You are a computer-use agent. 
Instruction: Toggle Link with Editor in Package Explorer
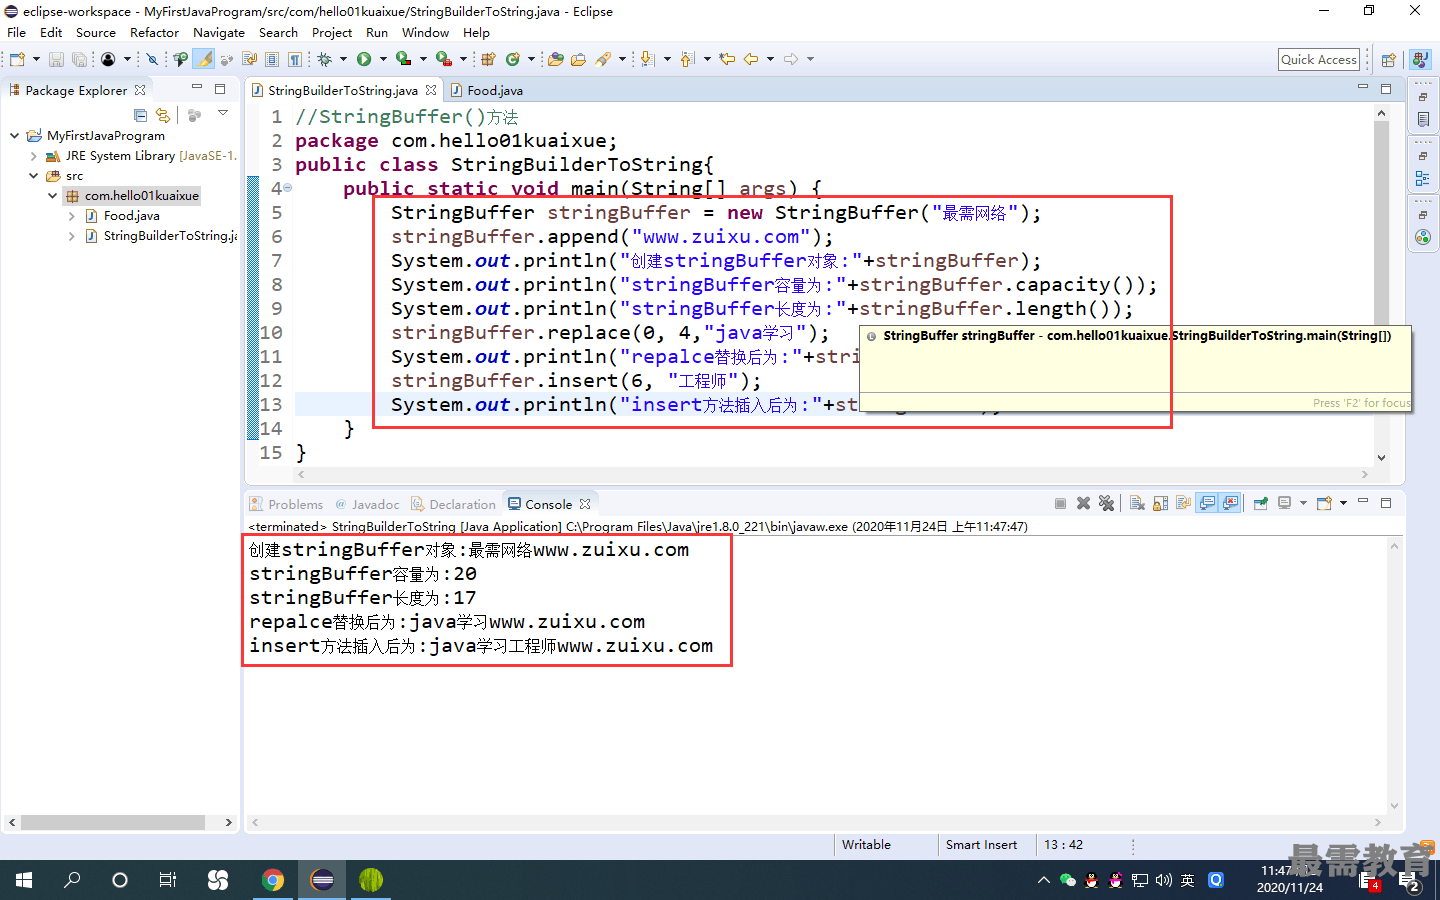pyautogui.click(x=163, y=115)
